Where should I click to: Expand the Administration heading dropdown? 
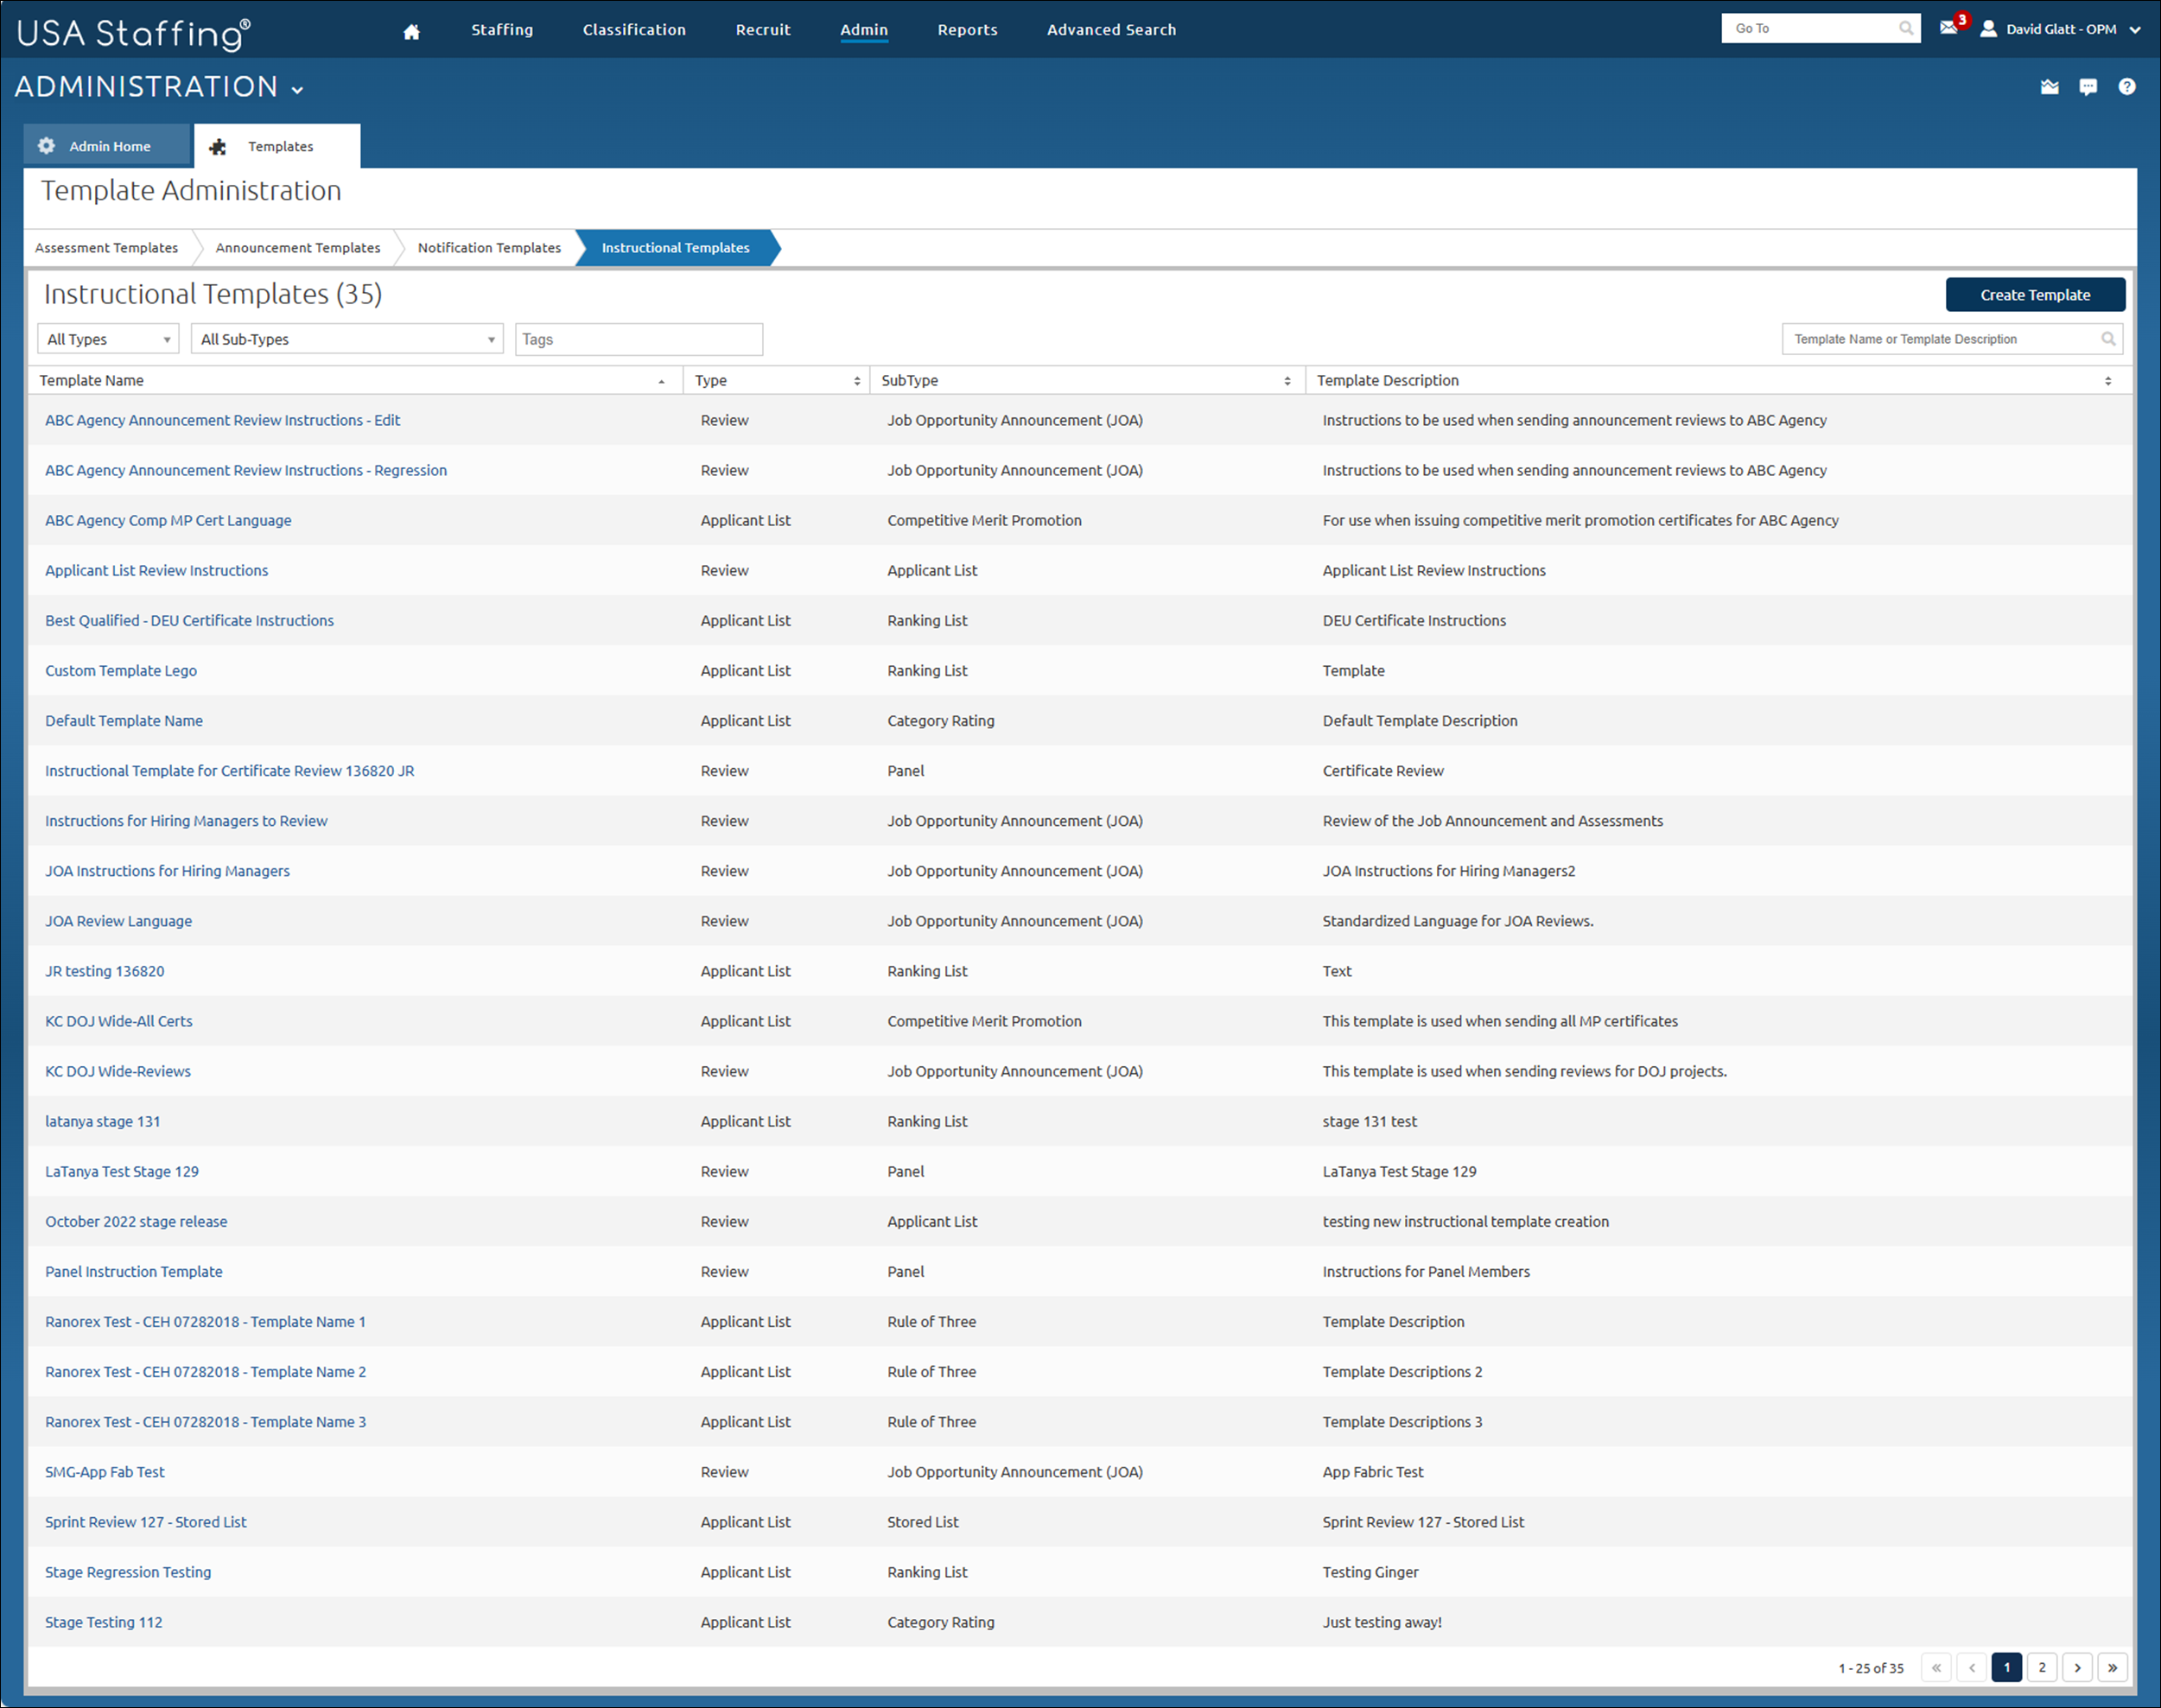coord(297,90)
